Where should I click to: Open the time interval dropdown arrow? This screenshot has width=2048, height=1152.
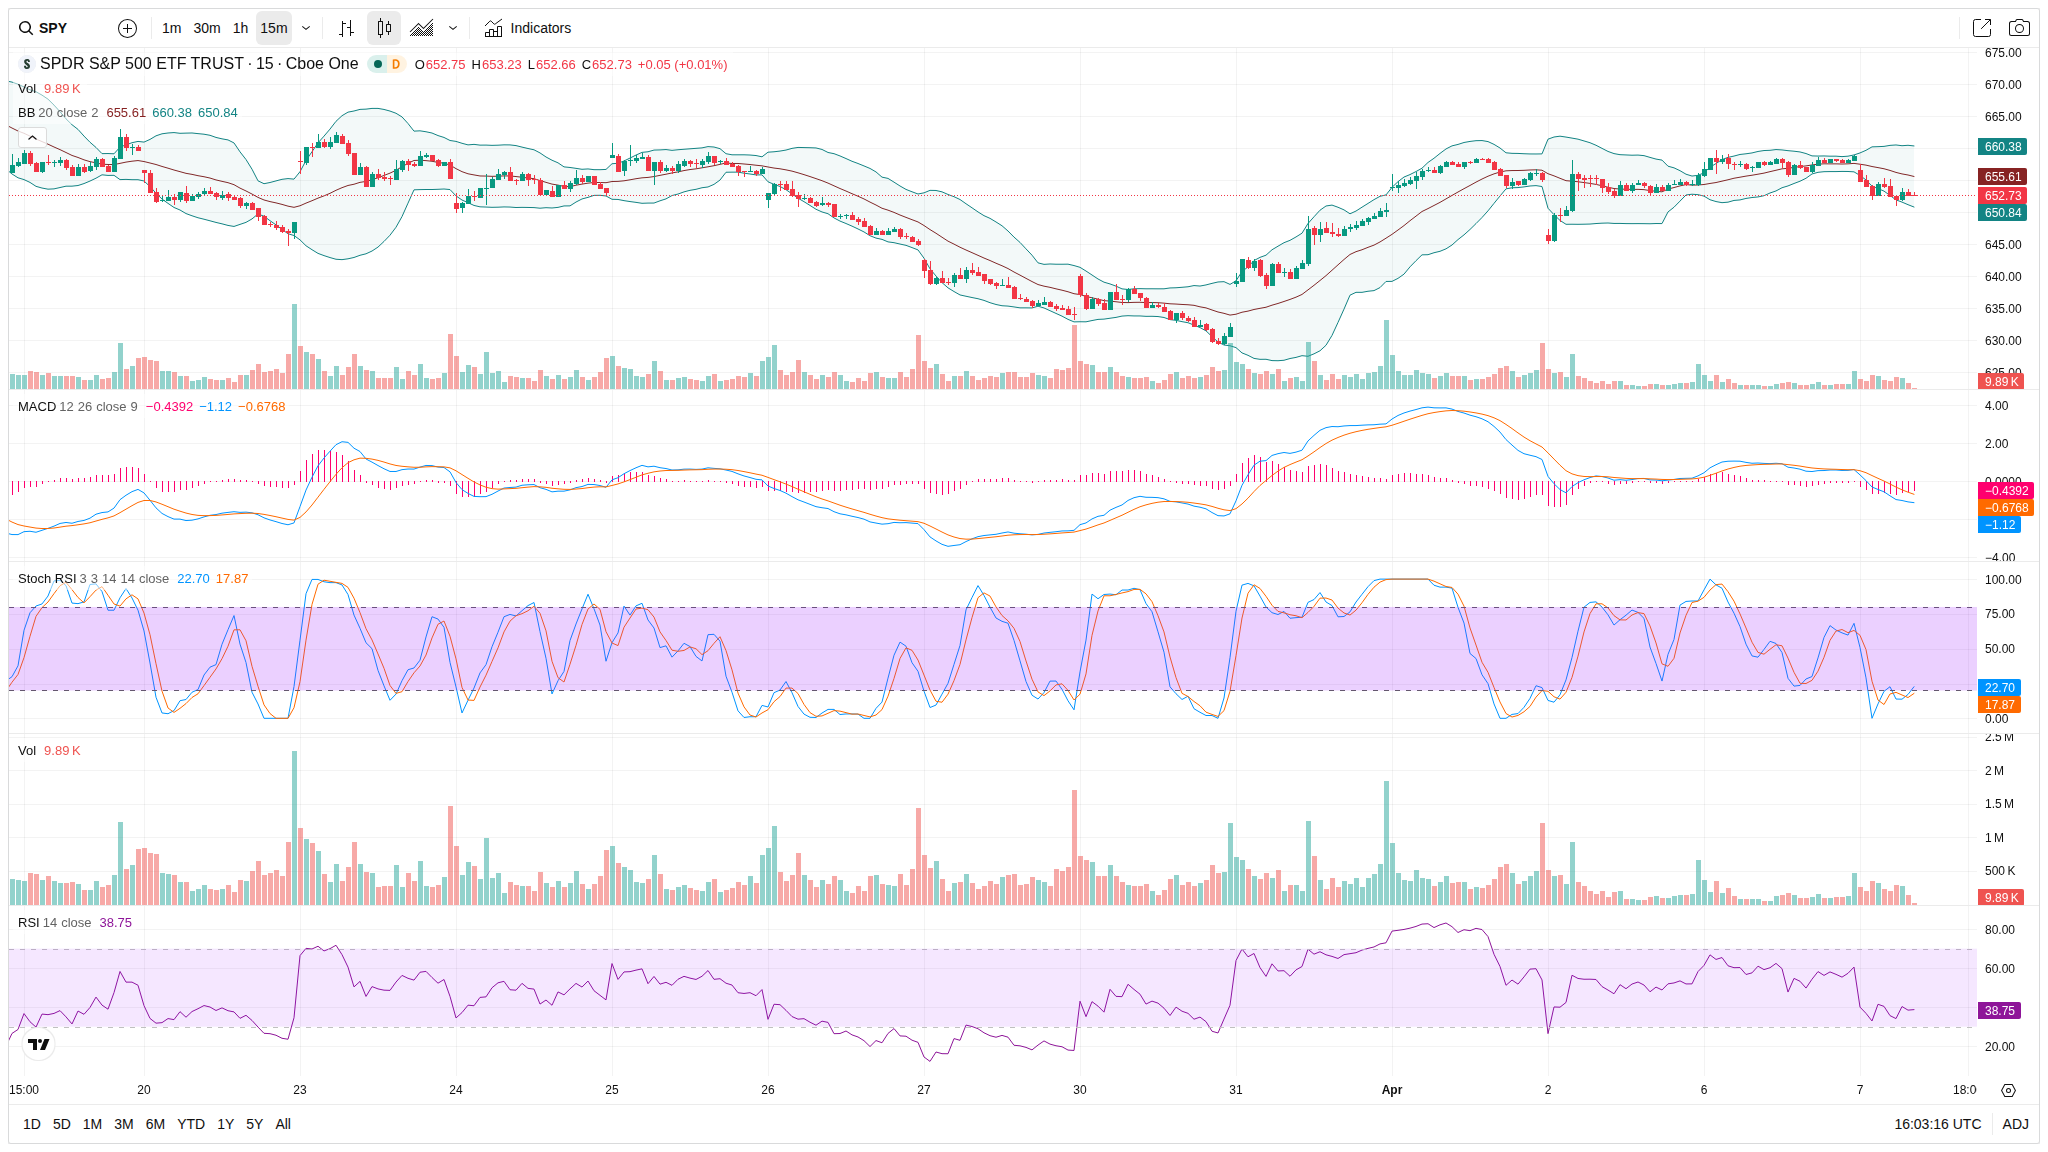point(306,28)
